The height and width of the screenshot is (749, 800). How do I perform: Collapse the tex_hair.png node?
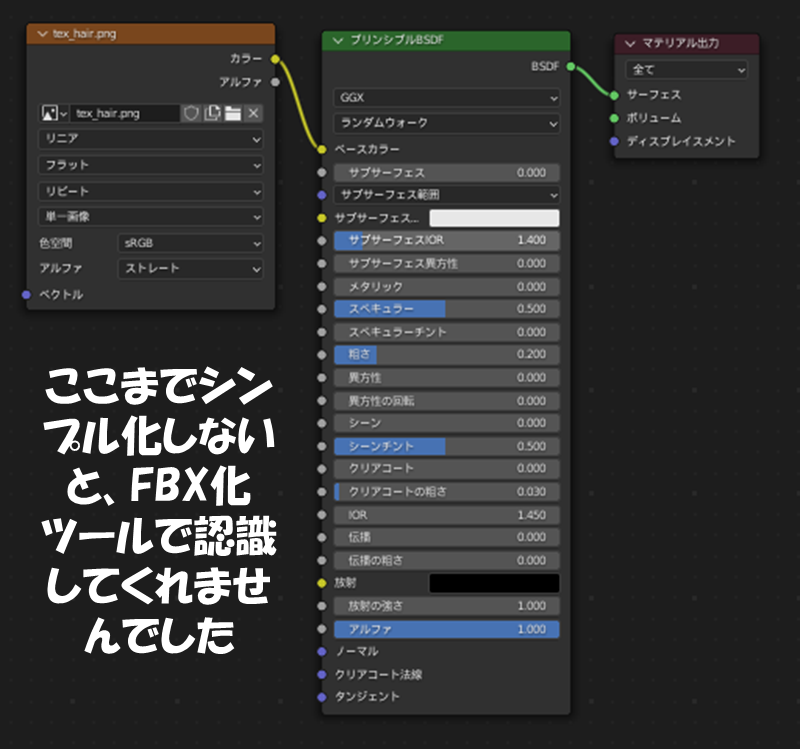click(42, 34)
